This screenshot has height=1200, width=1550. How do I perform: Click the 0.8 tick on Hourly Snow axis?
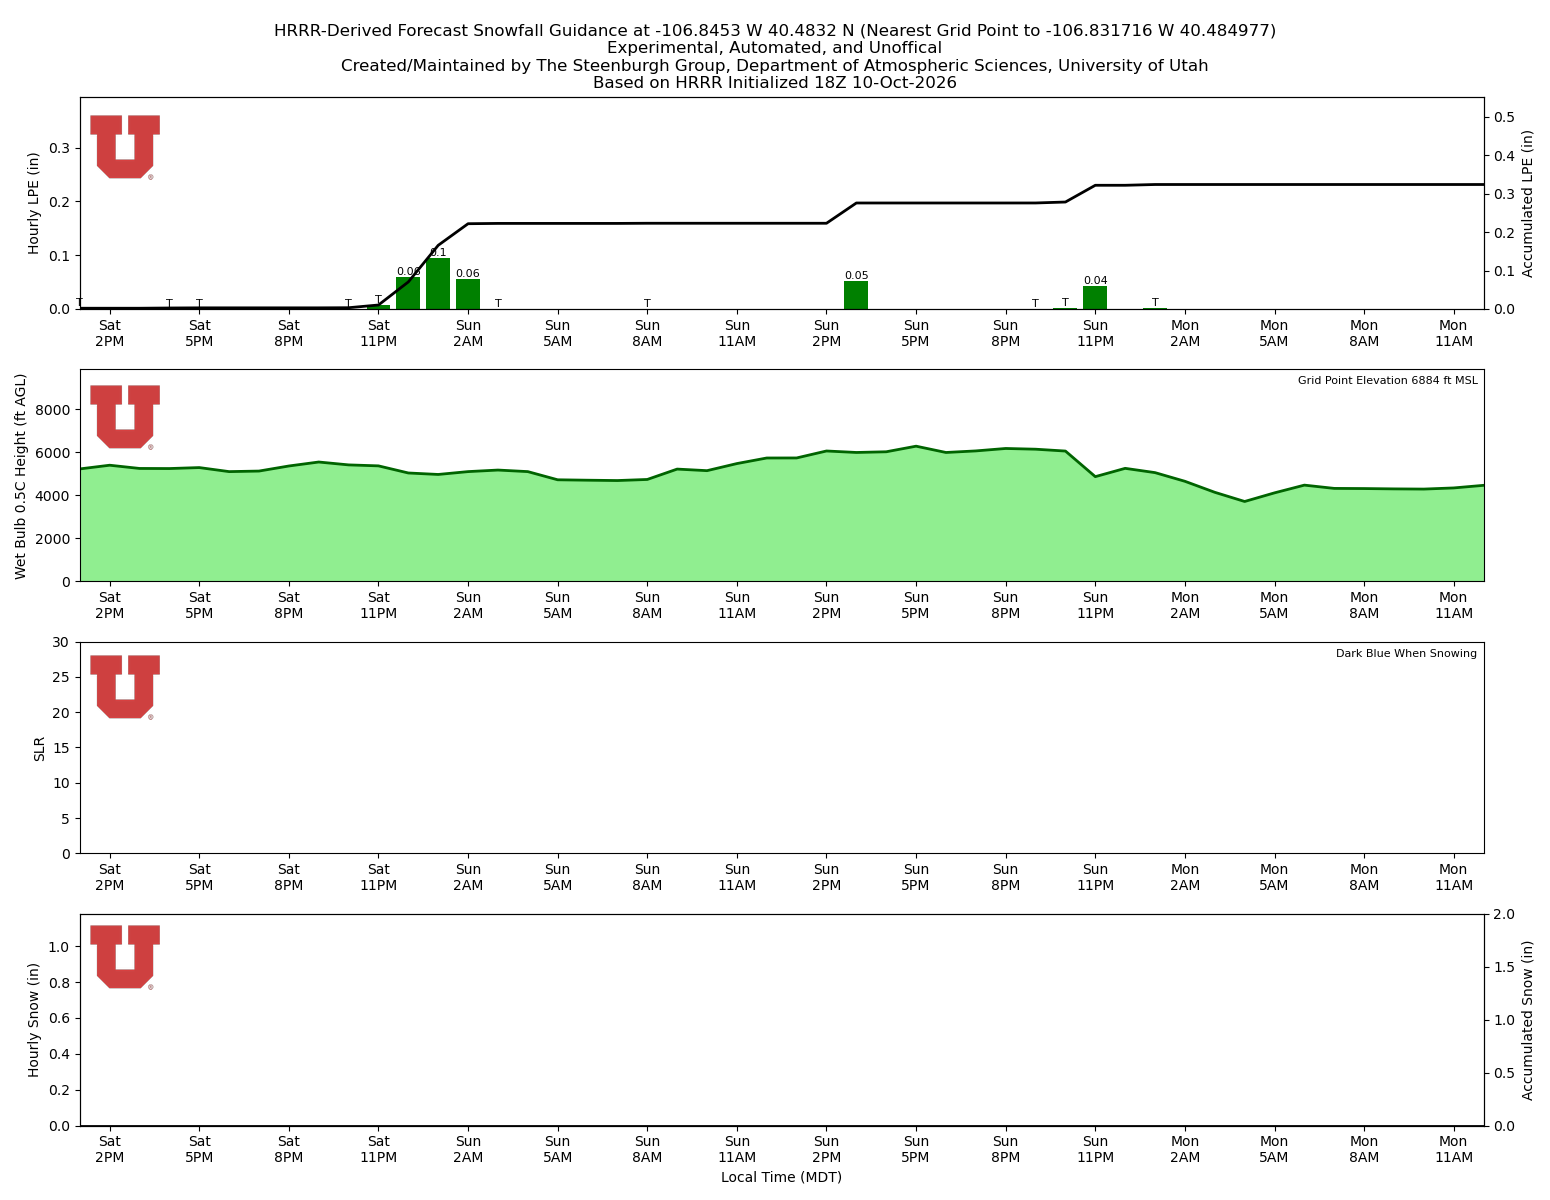(61, 983)
